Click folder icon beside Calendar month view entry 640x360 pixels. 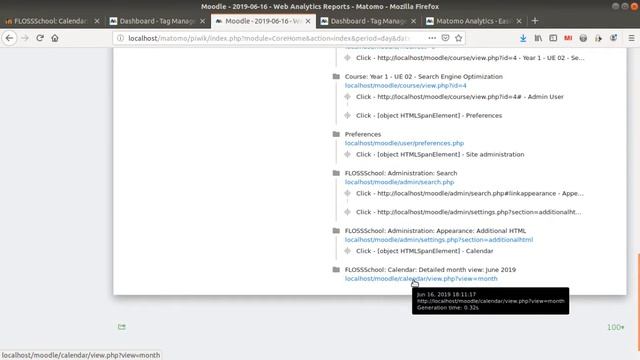coord(336,269)
